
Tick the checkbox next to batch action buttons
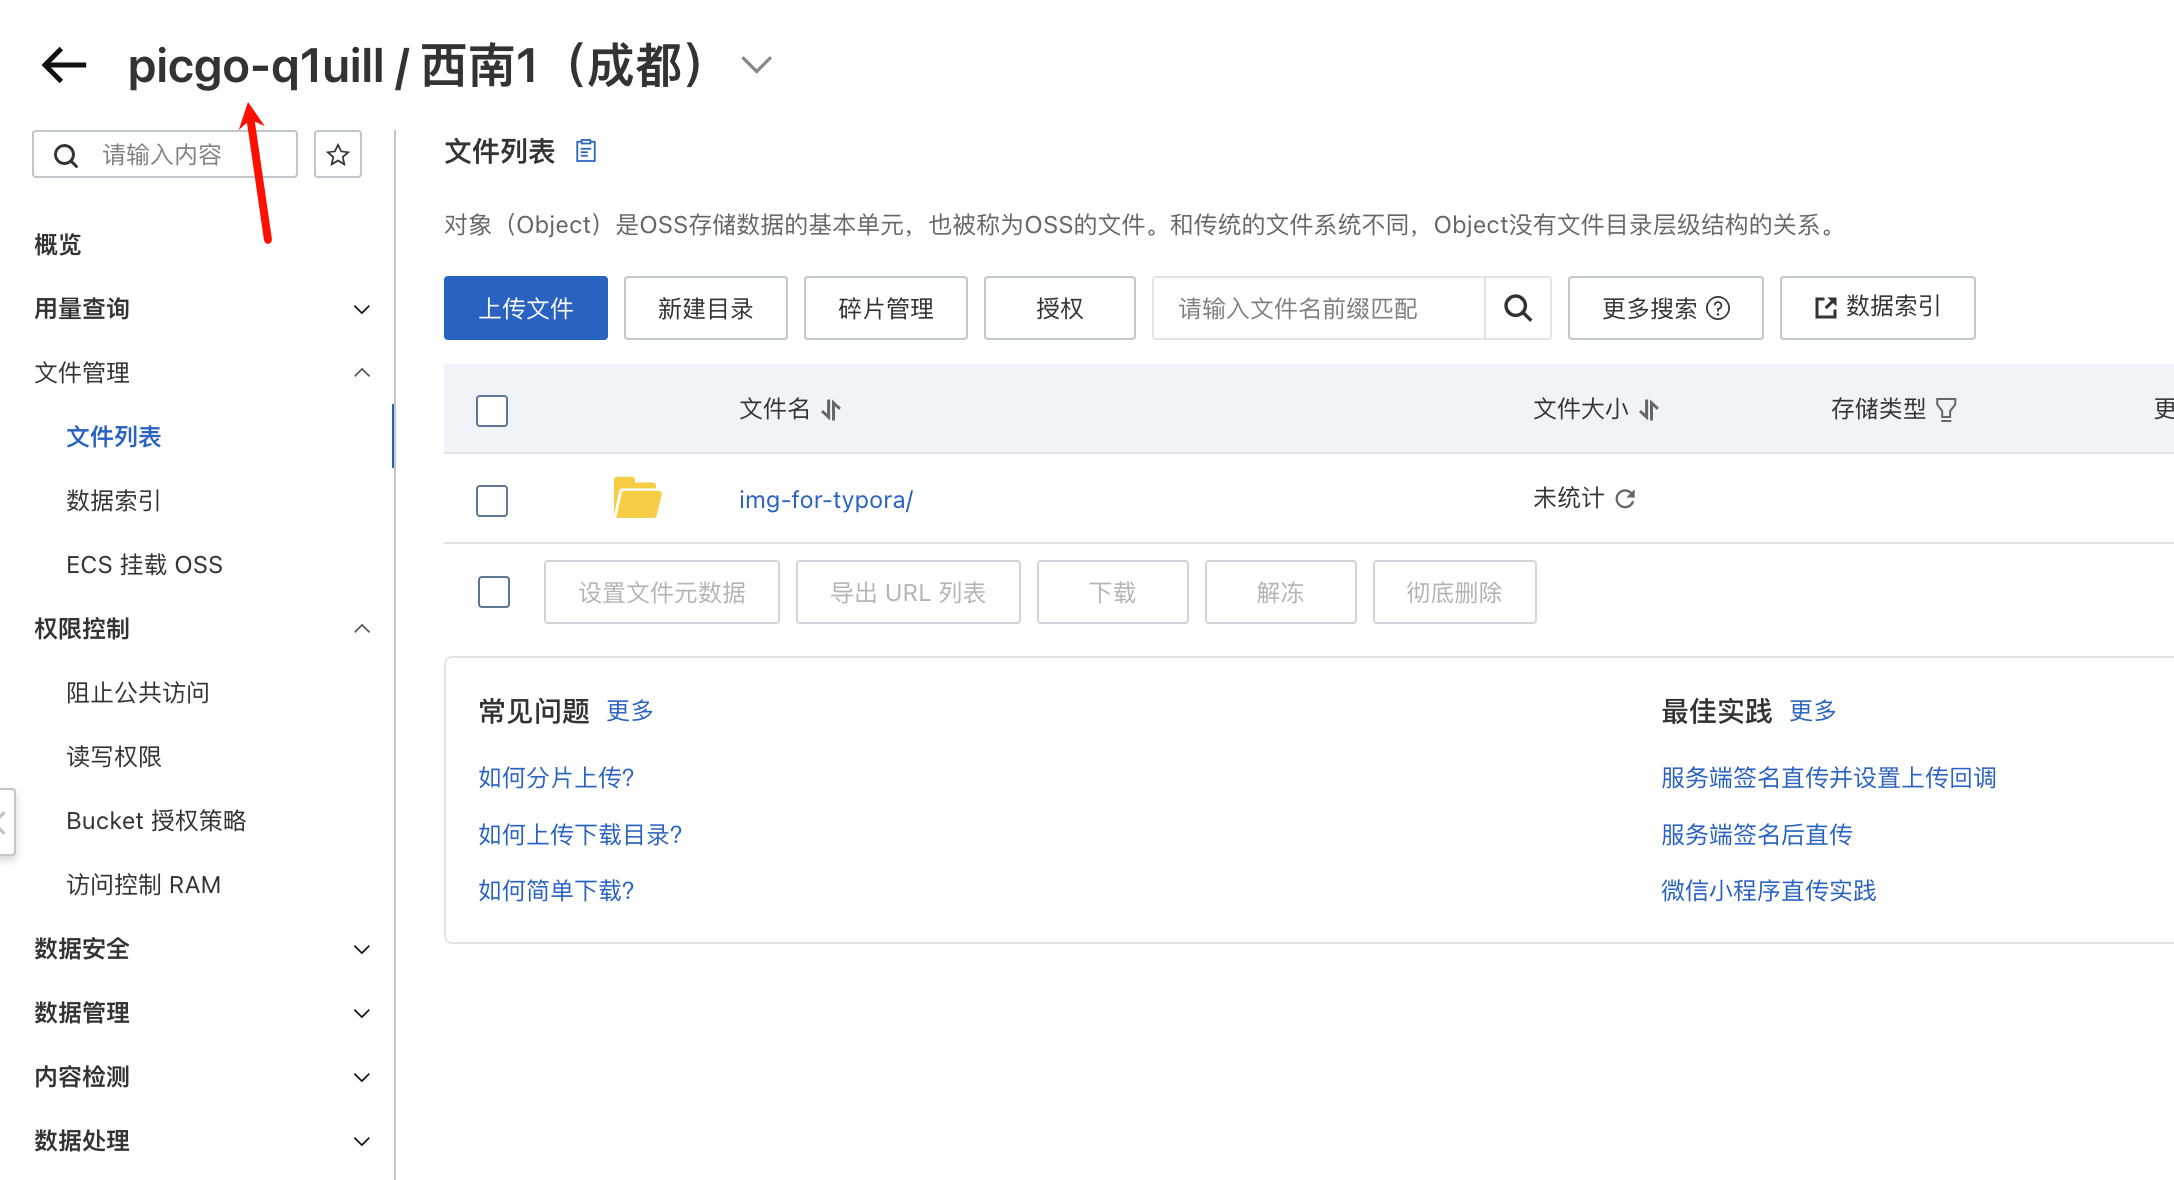494,592
